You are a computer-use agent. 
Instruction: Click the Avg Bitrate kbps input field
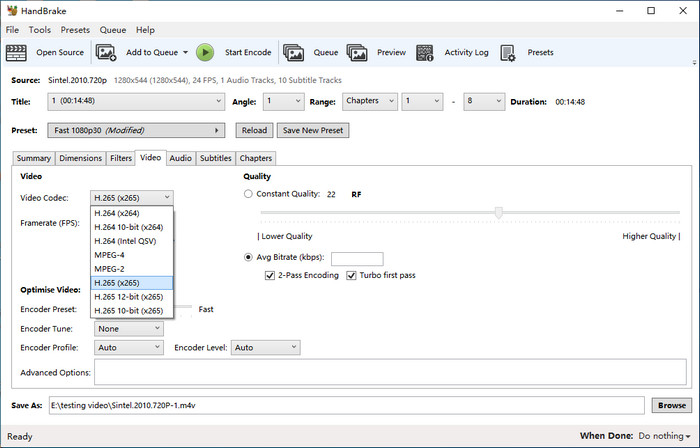tap(357, 259)
